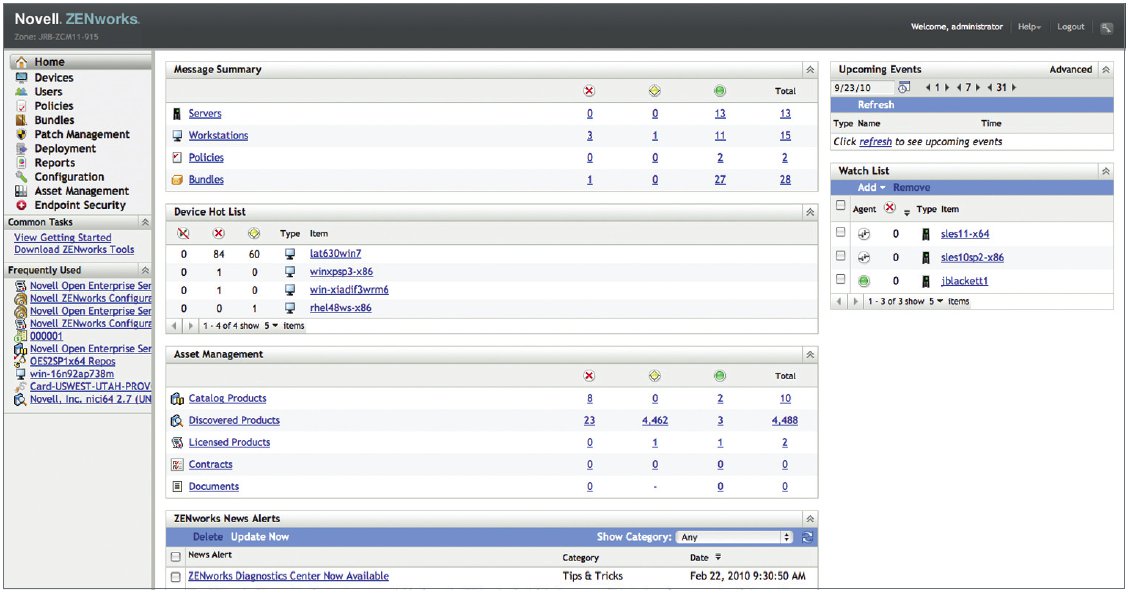The width and height of the screenshot is (1130, 594).
Task: Click the Bundles row icon in Message Summary
Action: coord(177,179)
